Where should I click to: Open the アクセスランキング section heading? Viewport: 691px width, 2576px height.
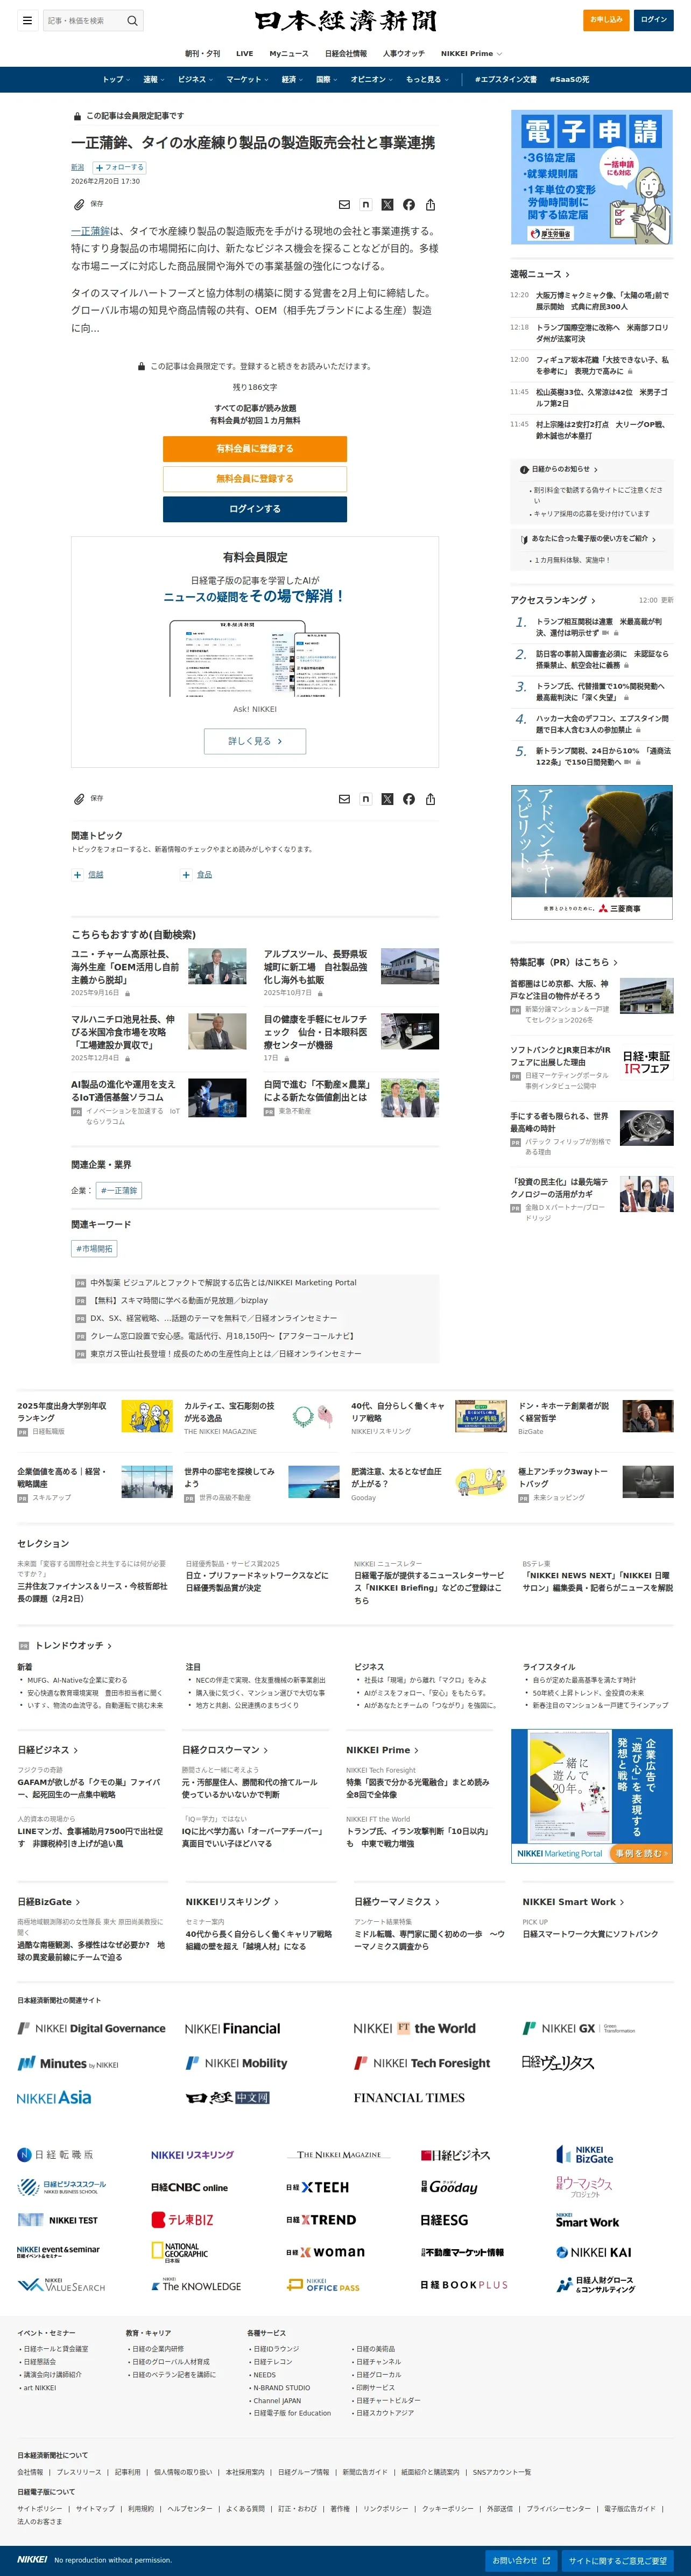click(553, 600)
